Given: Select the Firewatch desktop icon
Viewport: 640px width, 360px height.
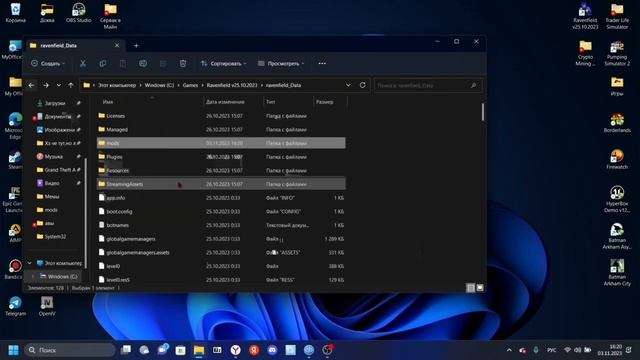Looking at the screenshot, I should [617, 160].
